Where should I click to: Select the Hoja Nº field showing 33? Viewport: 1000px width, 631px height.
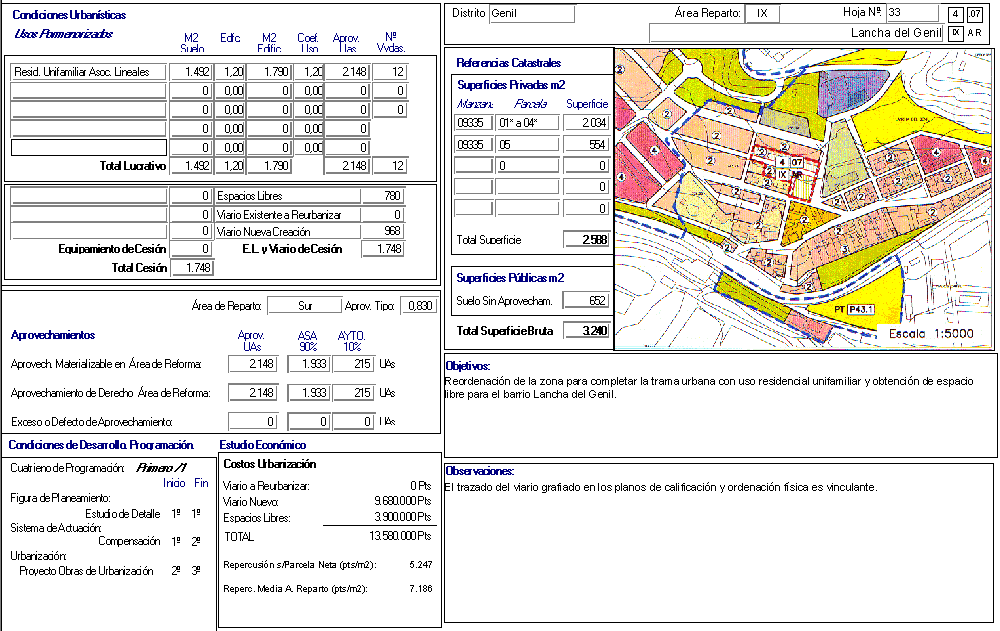[911, 13]
